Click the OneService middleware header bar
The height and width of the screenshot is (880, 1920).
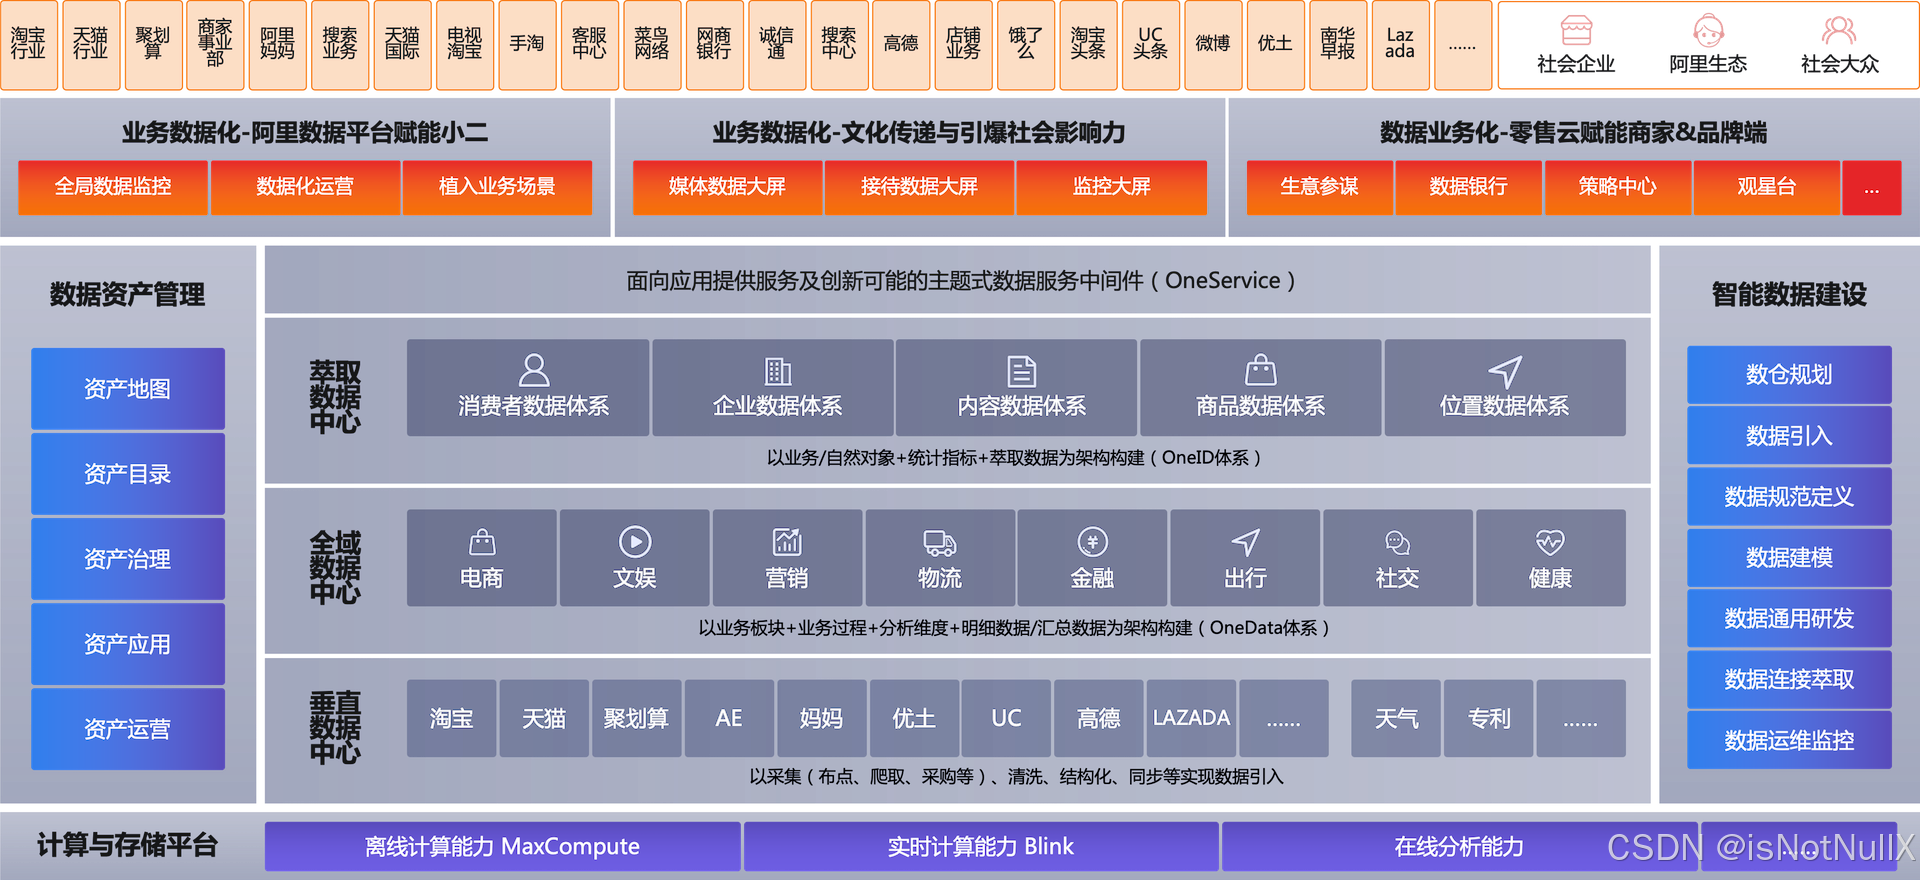click(958, 281)
